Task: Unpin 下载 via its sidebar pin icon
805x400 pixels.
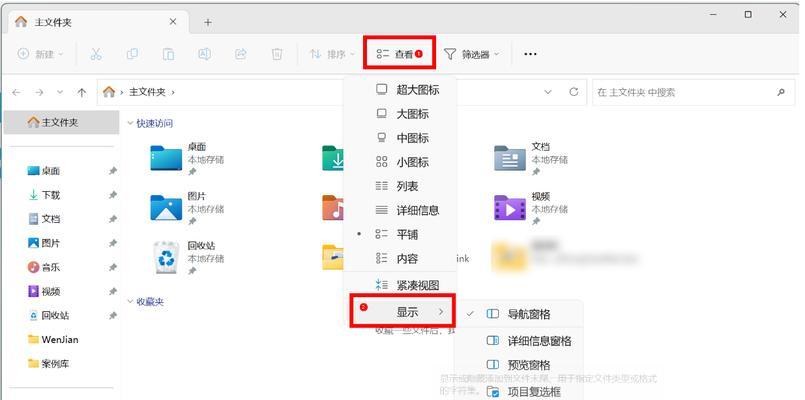Action: click(x=113, y=195)
